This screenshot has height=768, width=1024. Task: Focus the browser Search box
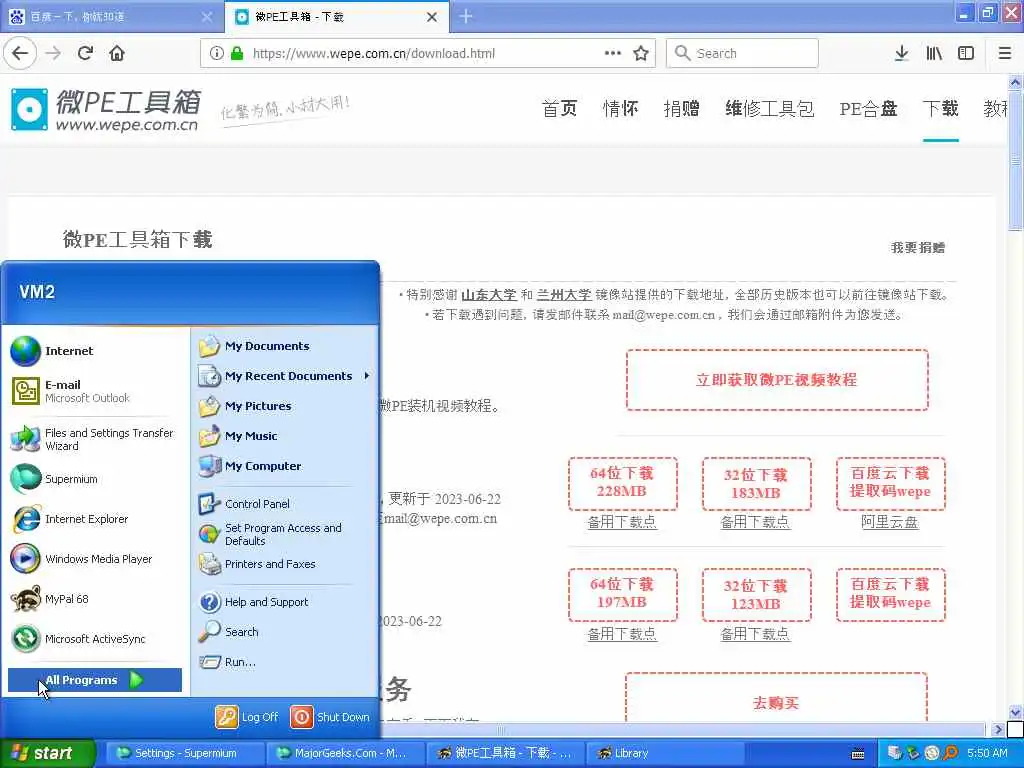pos(742,53)
